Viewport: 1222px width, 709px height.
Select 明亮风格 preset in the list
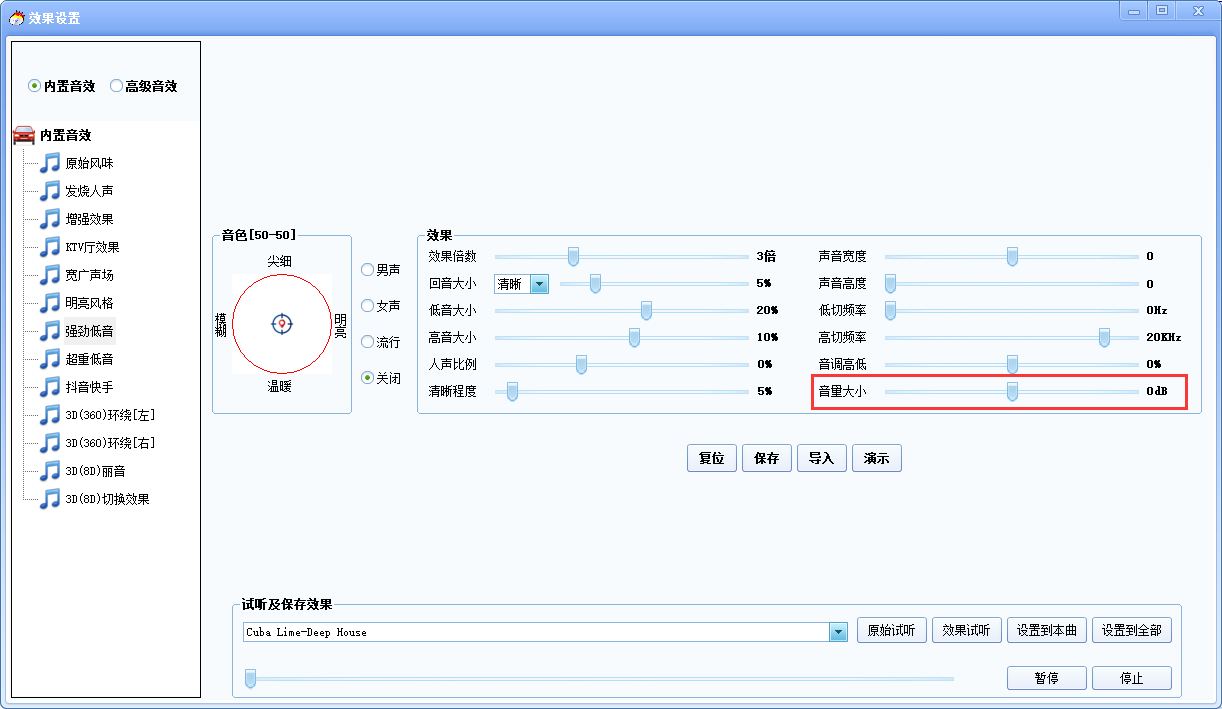pos(89,303)
